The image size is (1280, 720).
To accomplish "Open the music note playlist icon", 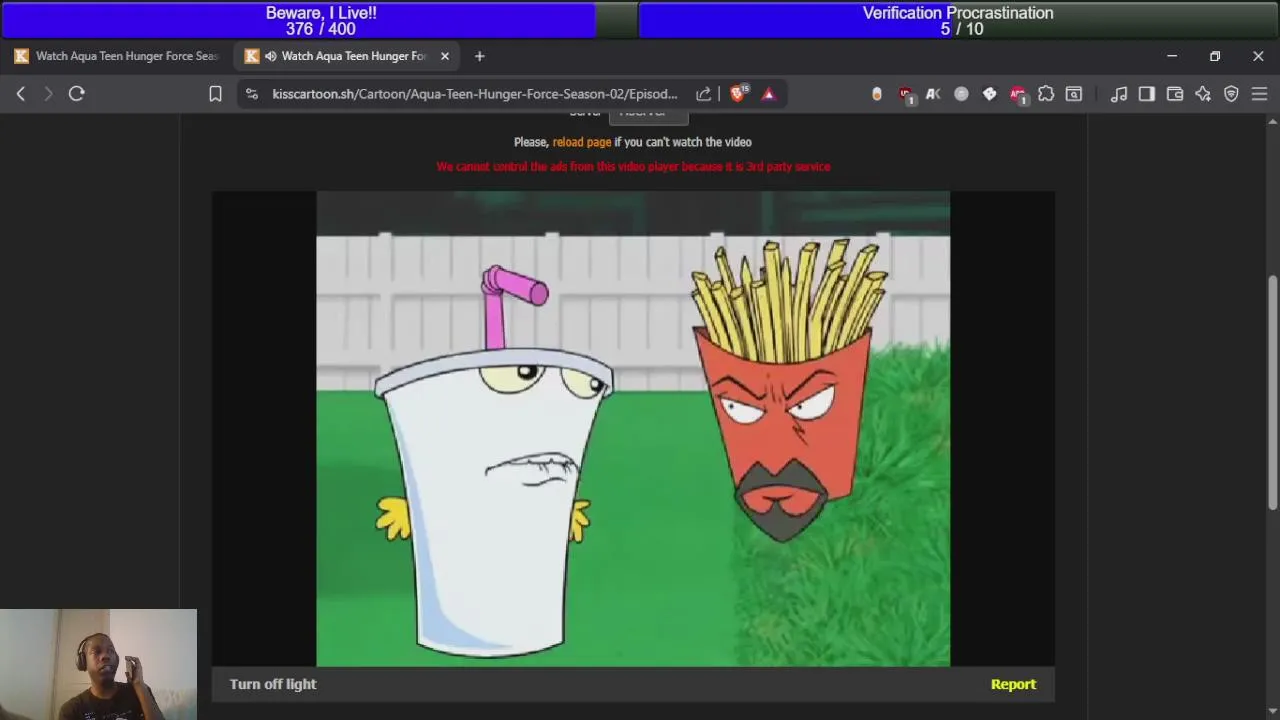I will point(1119,94).
